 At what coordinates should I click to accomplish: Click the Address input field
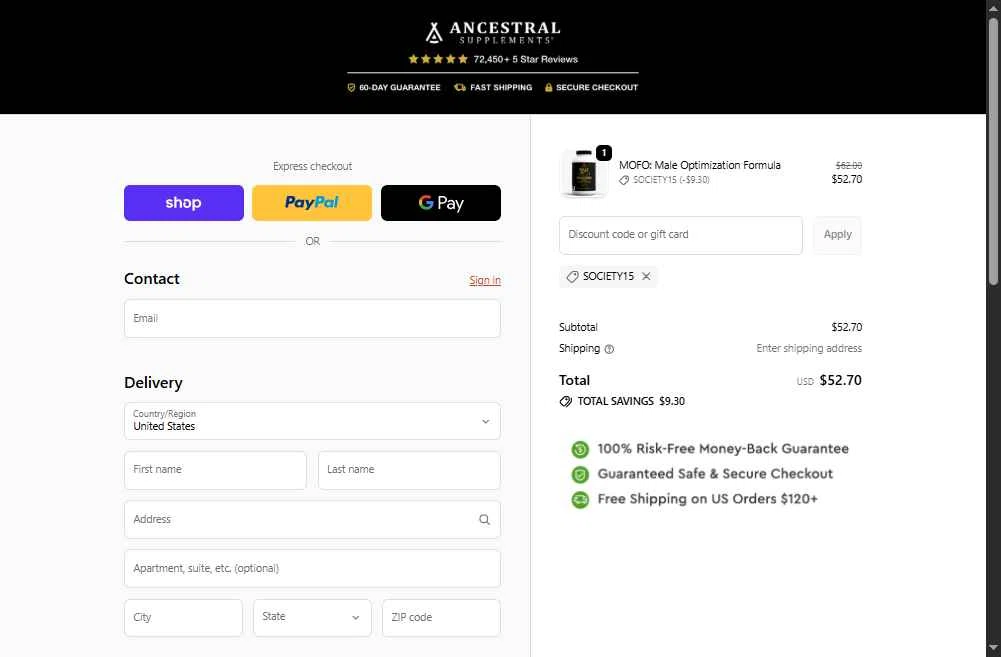point(312,519)
